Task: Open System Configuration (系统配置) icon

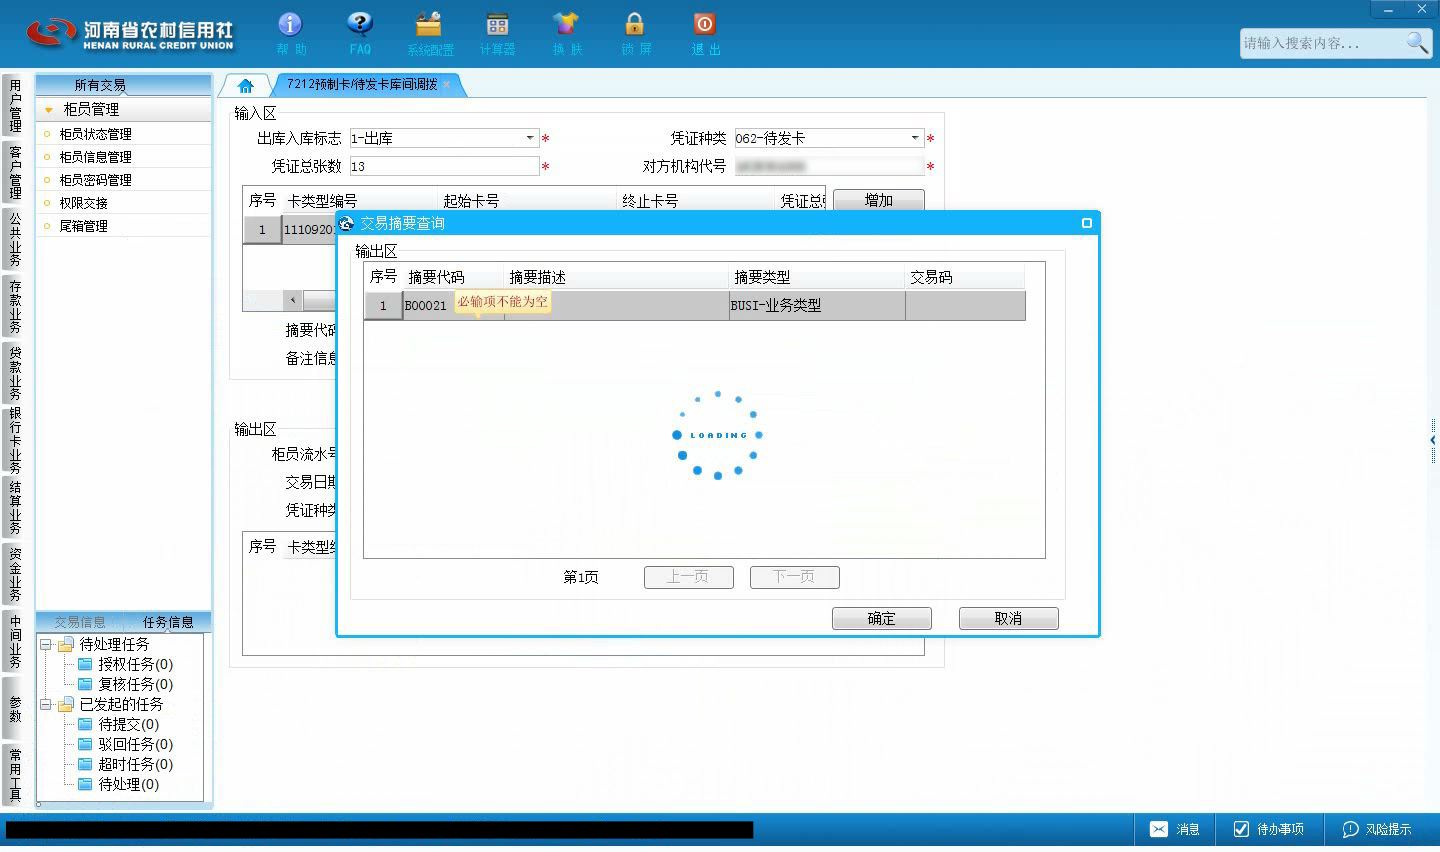Action: click(x=429, y=25)
